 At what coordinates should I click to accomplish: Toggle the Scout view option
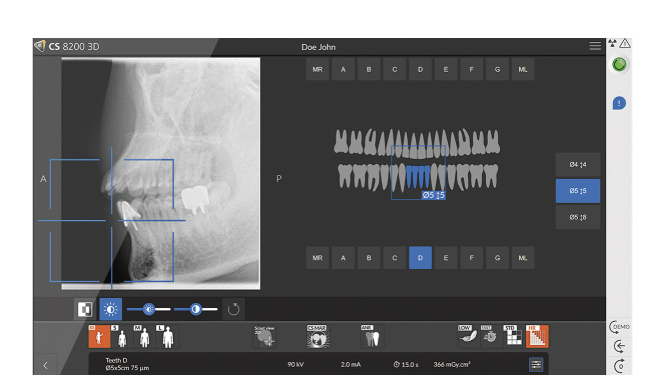point(264,336)
